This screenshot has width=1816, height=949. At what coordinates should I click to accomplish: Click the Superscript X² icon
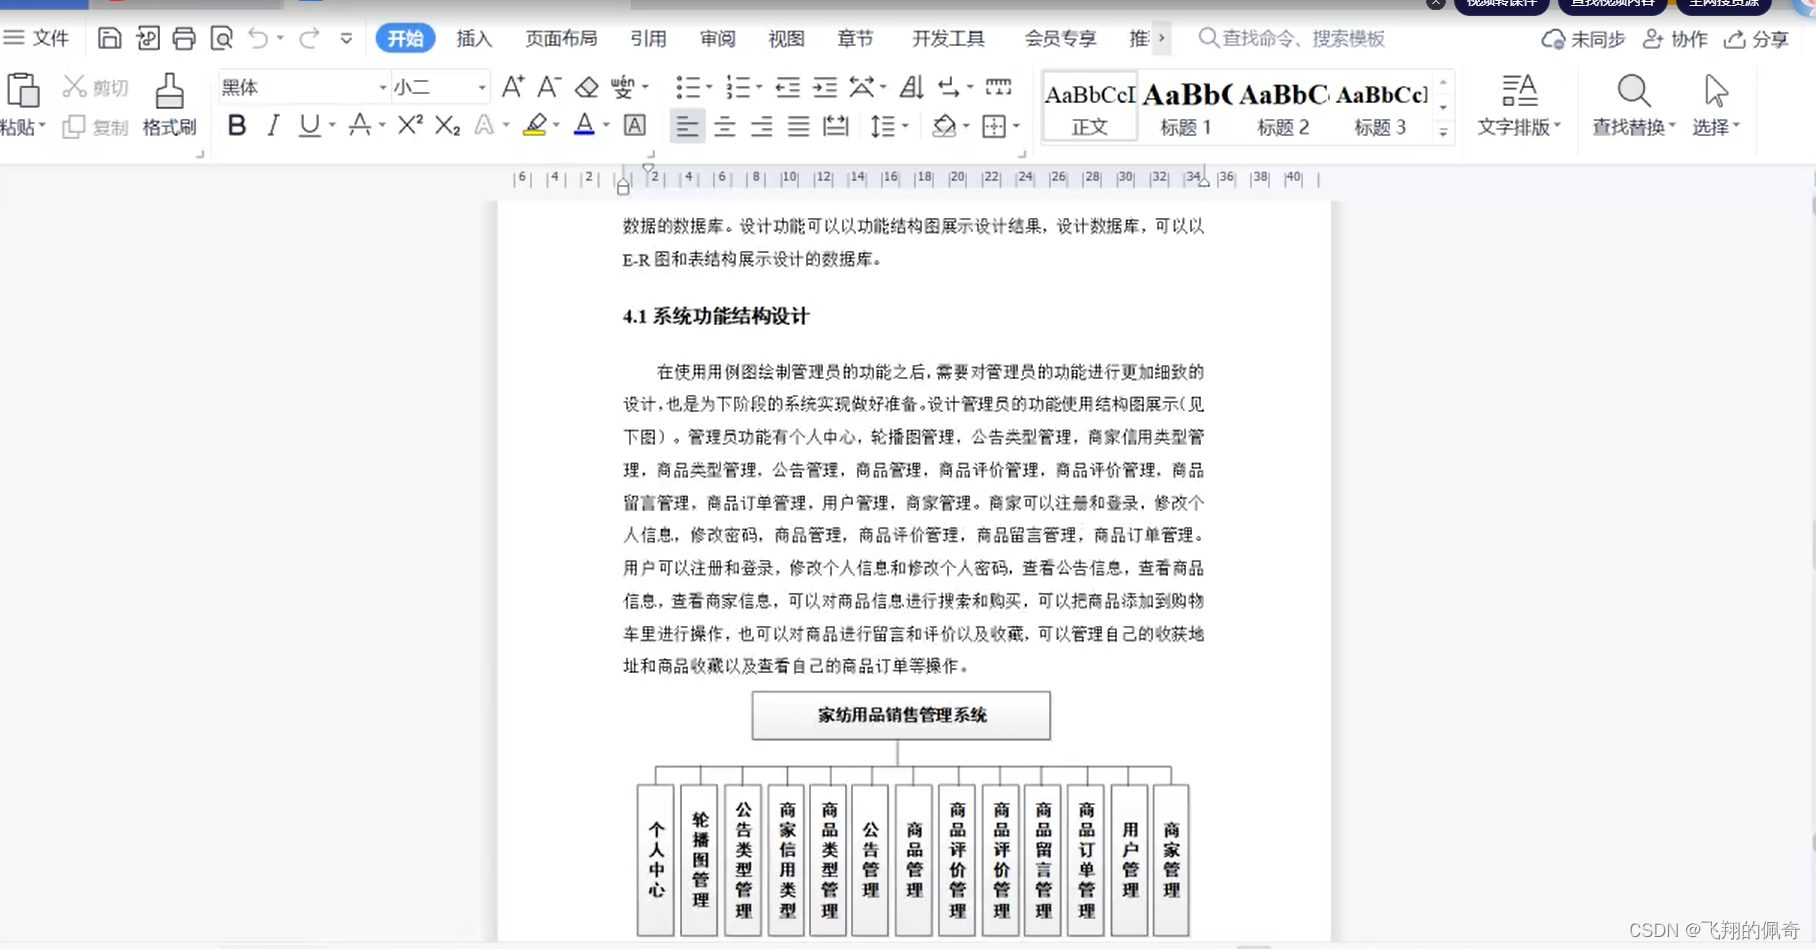410,125
